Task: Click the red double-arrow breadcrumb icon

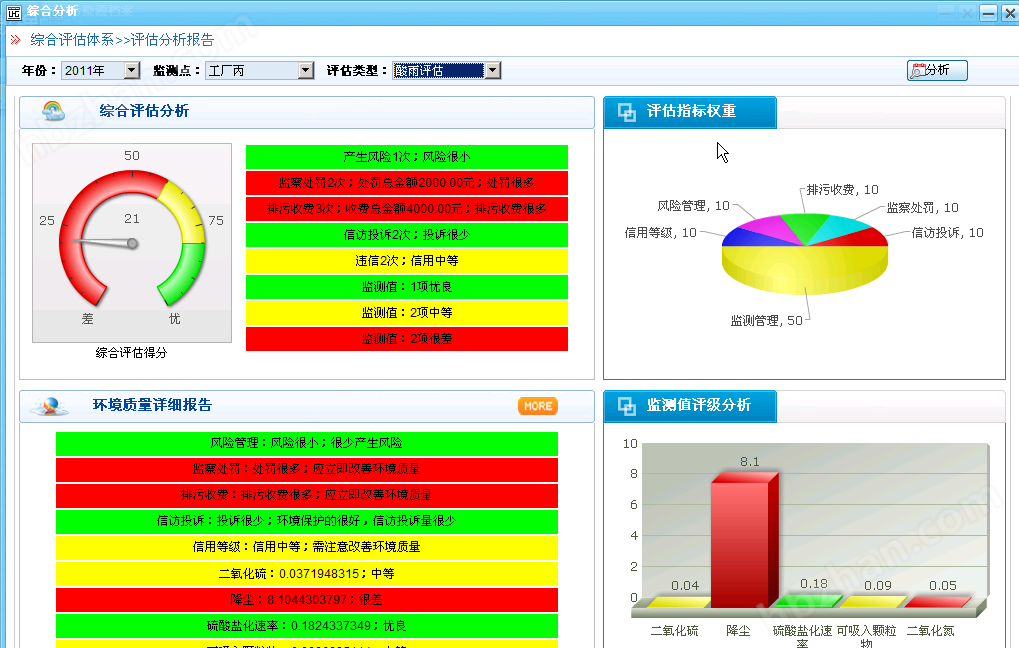Action: point(15,40)
